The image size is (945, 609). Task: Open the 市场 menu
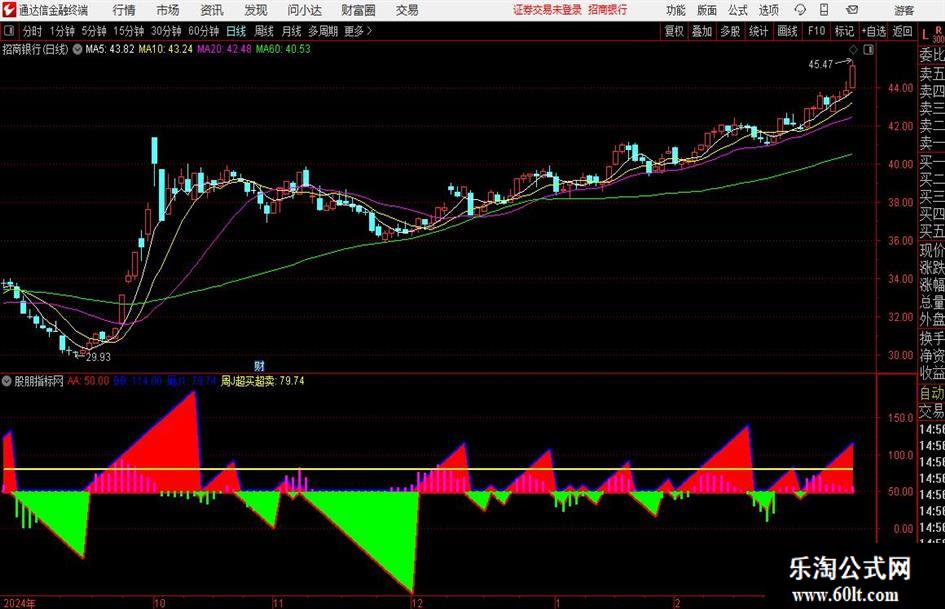click(168, 10)
